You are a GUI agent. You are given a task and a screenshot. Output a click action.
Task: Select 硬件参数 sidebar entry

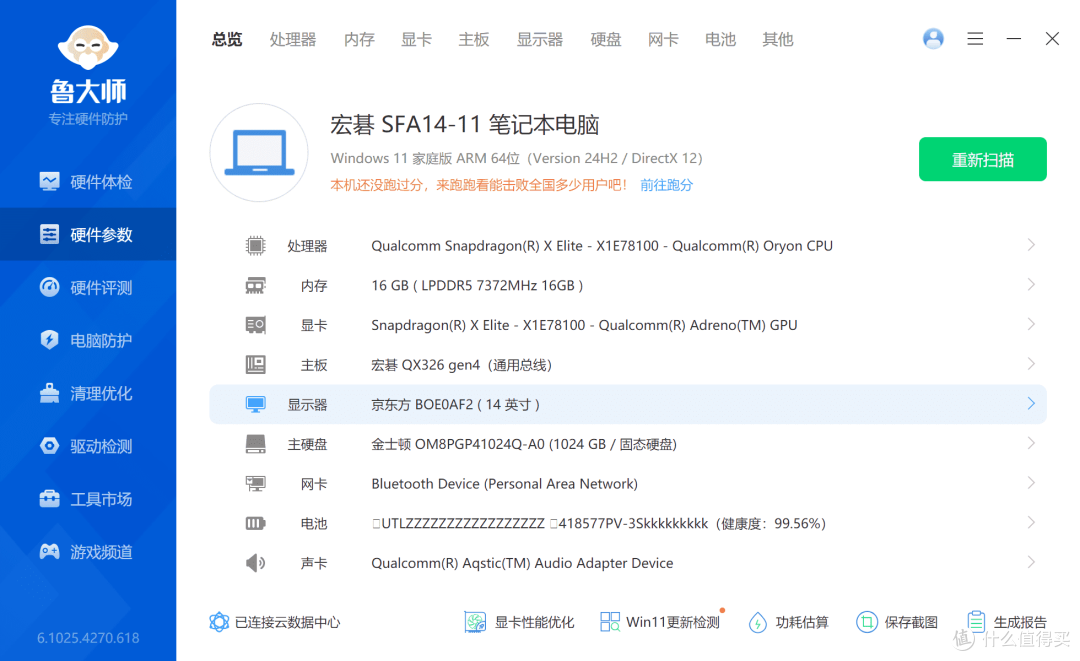click(87, 235)
